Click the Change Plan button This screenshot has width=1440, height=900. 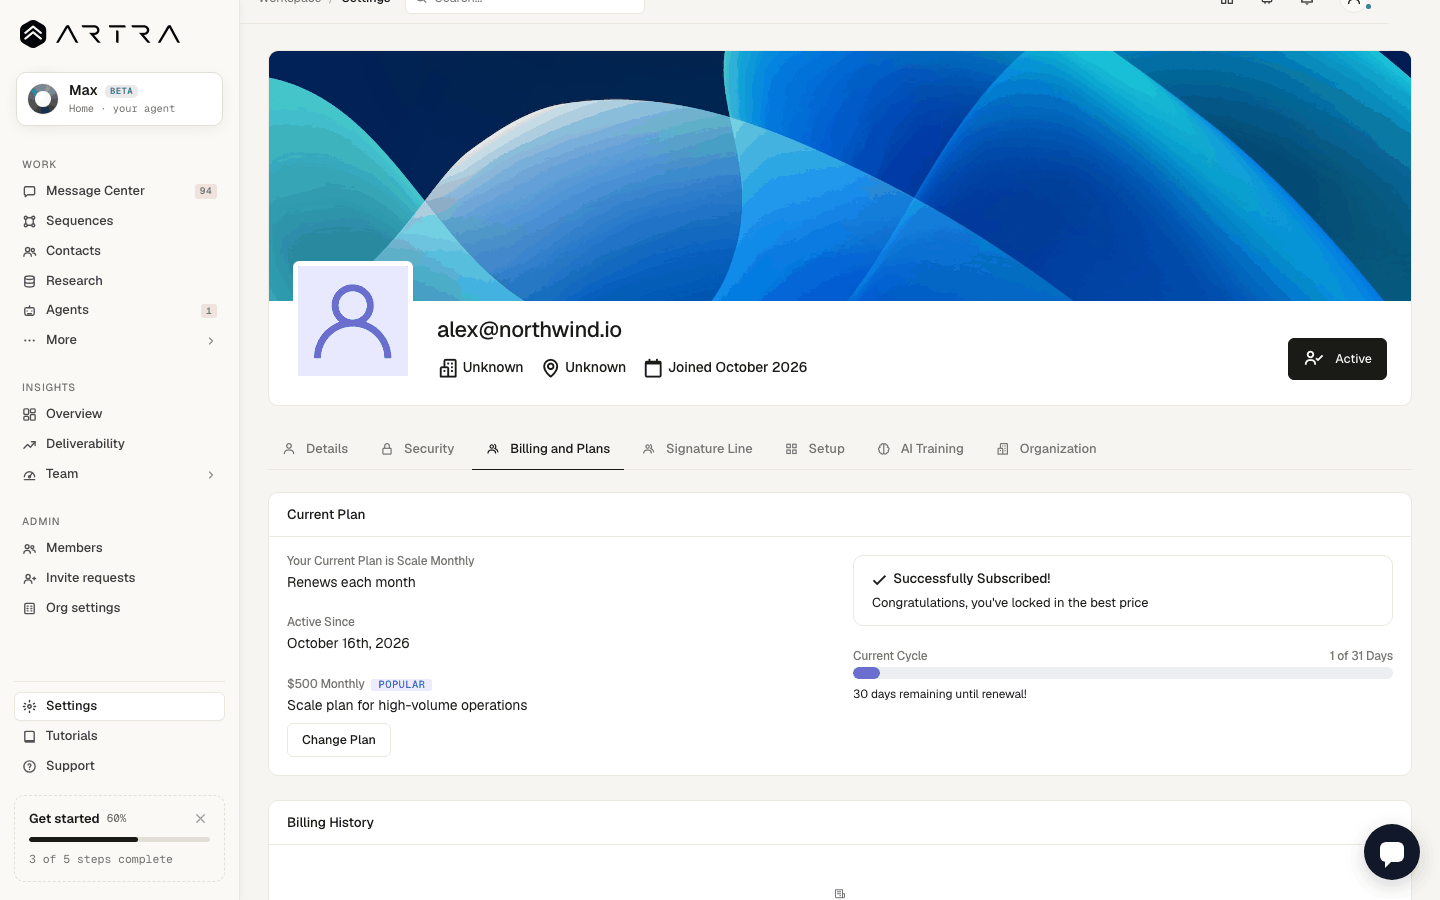tap(339, 740)
